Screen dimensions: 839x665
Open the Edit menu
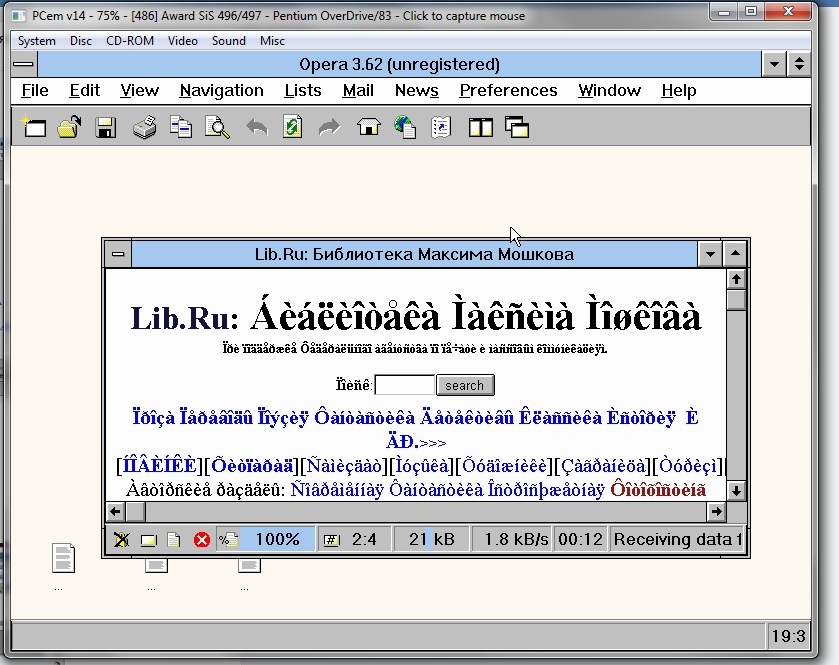pyautogui.click(x=85, y=90)
